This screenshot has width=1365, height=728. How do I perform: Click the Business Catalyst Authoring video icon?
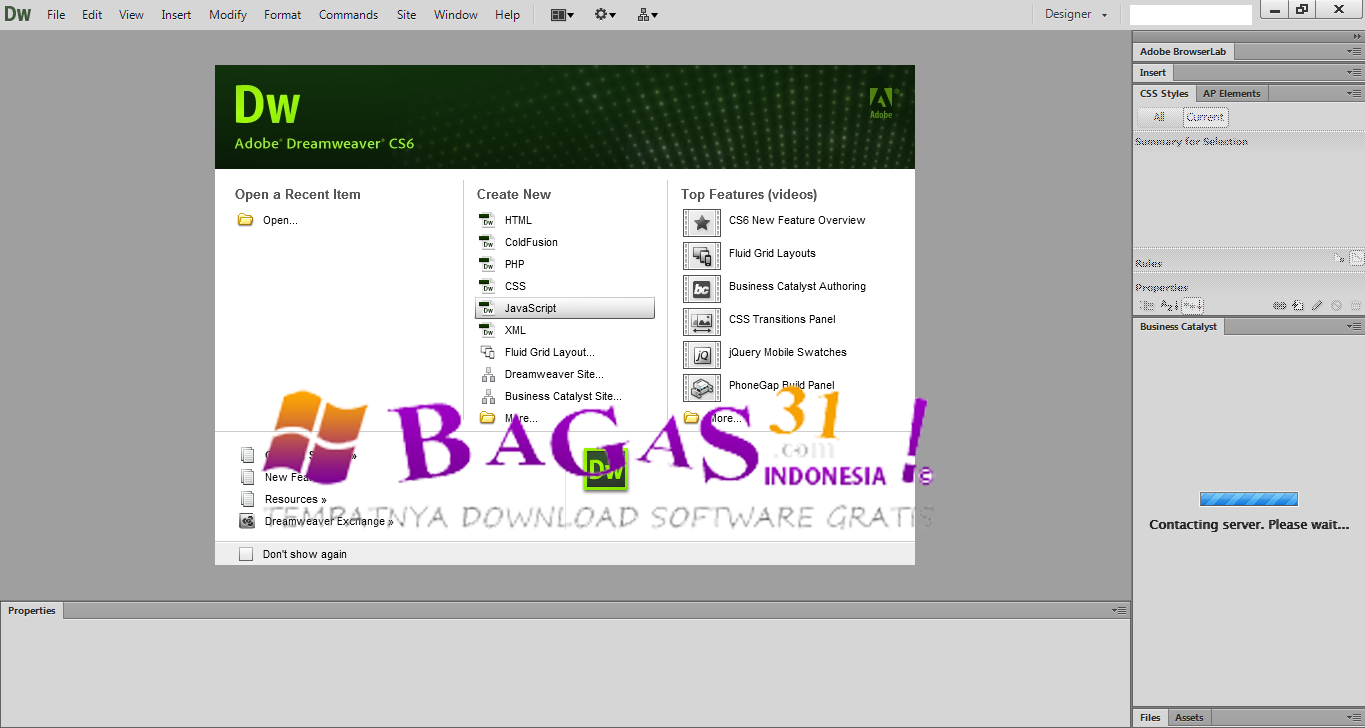pyautogui.click(x=702, y=289)
